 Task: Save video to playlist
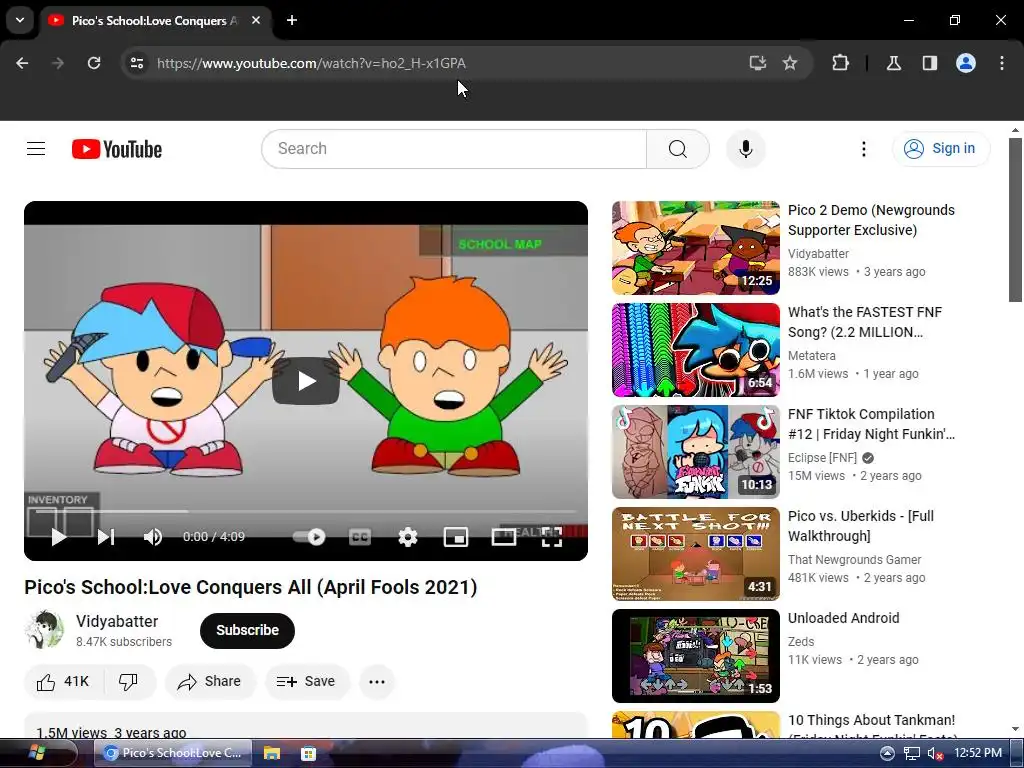[x=306, y=682]
